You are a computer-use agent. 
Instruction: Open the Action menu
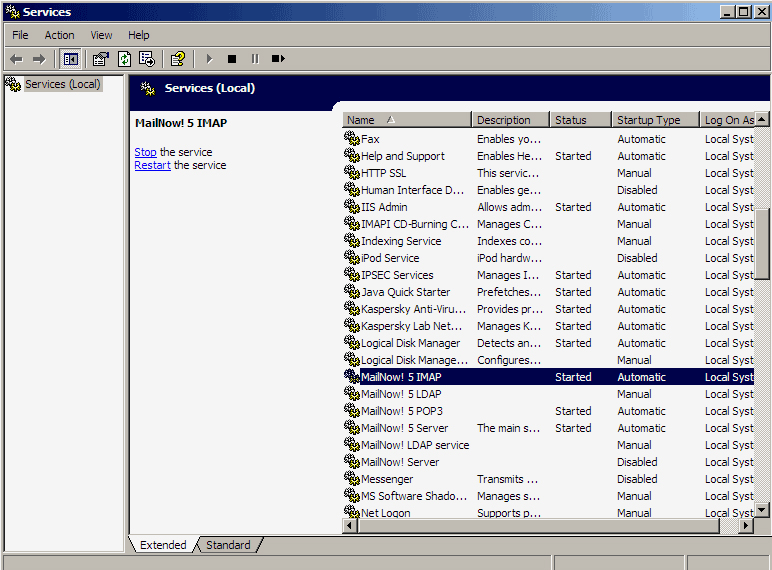(60, 35)
